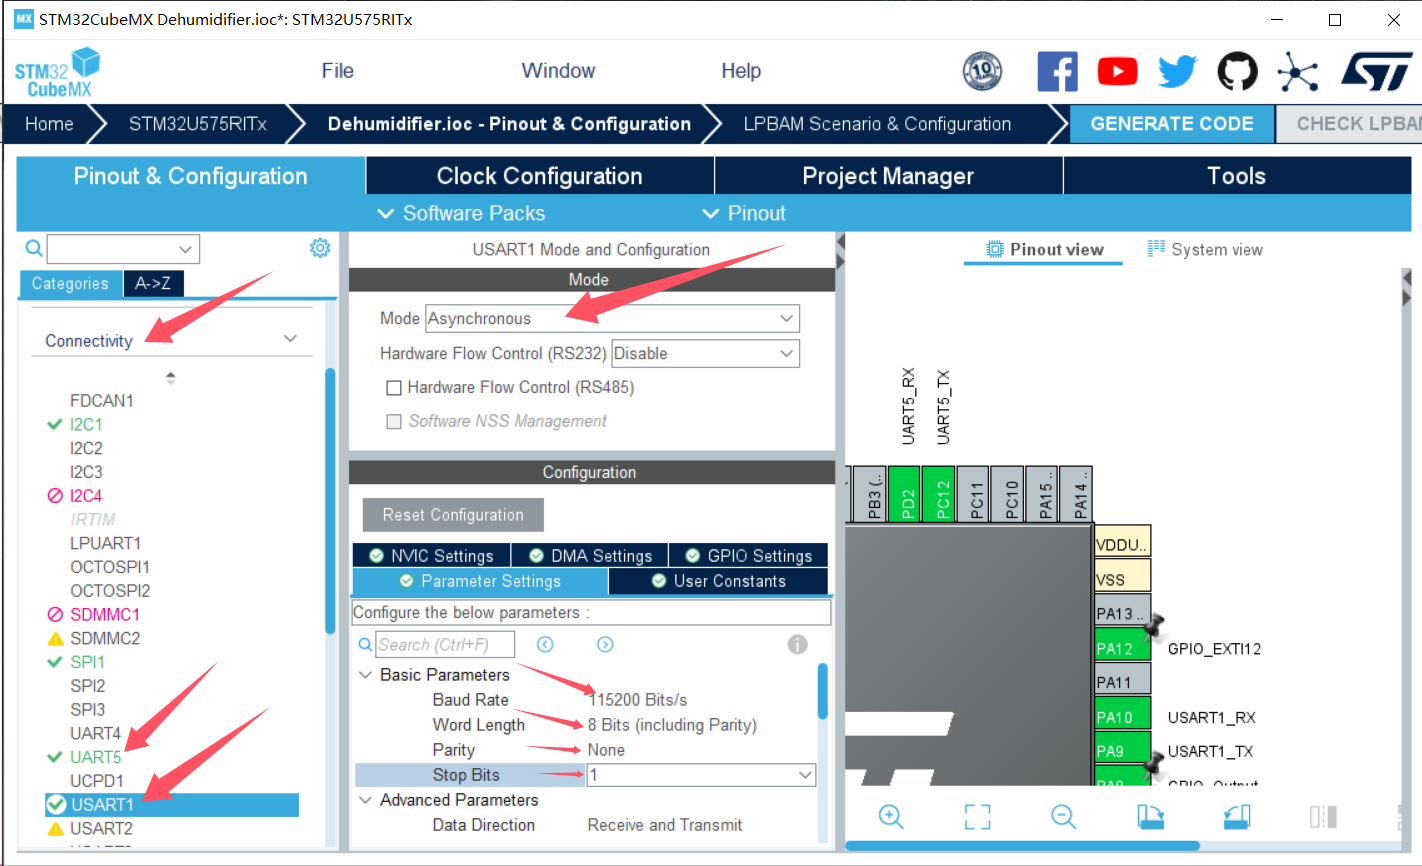Click the STM32U575RITx breadcrumb
The height and width of the screenshot is (866, 1422).
[198, 124]
